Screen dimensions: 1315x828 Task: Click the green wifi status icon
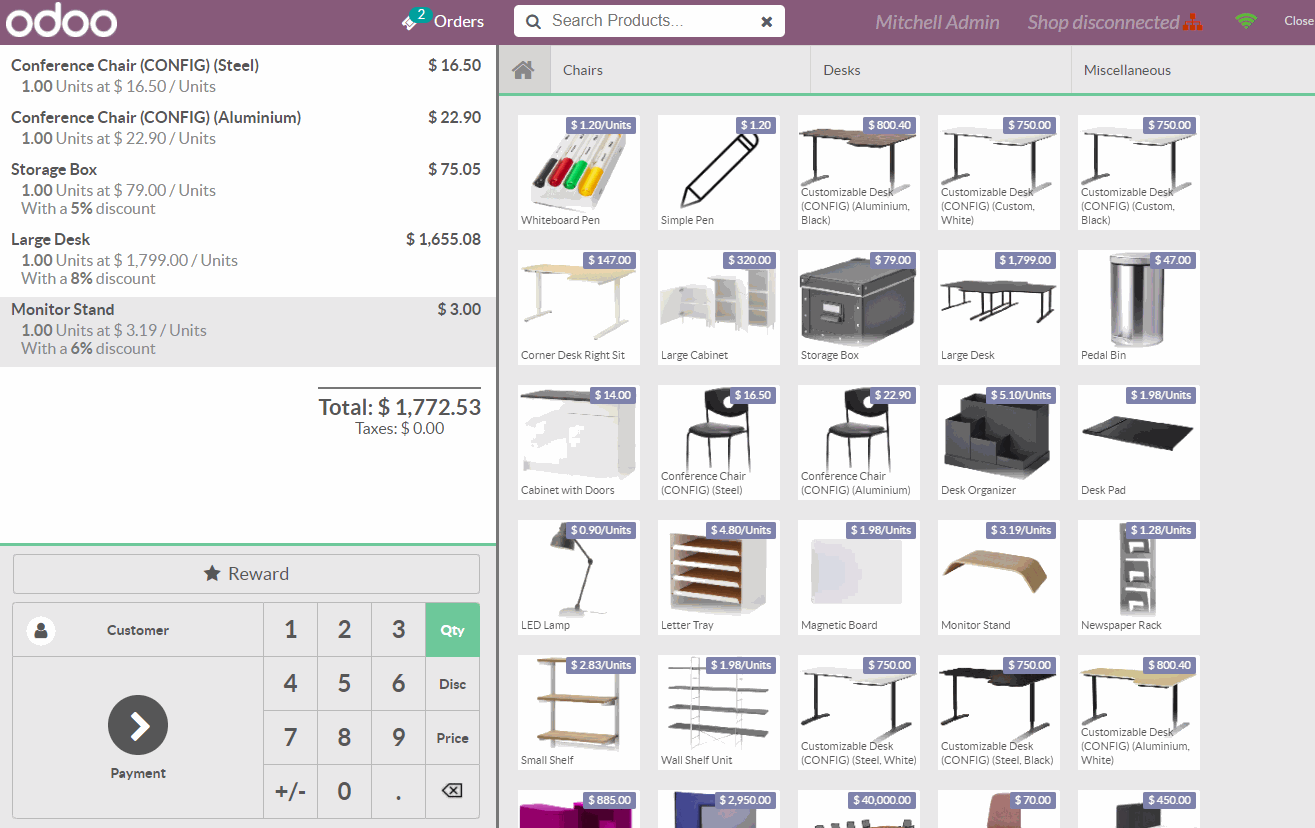point(1246,20)
